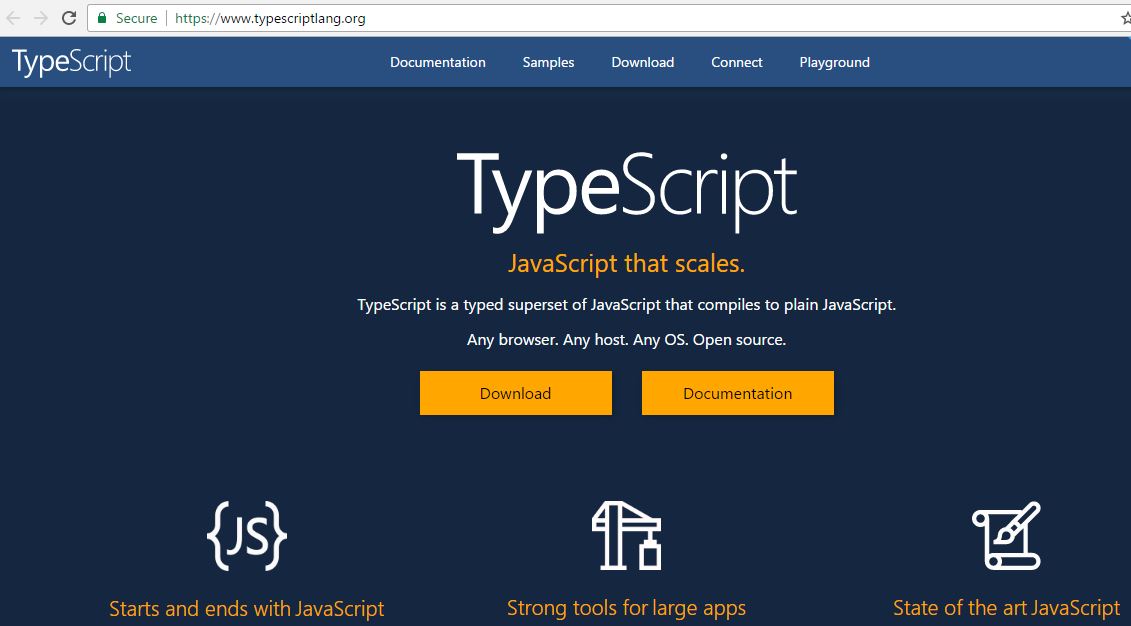Click the browser back arrow

[12, 18]
